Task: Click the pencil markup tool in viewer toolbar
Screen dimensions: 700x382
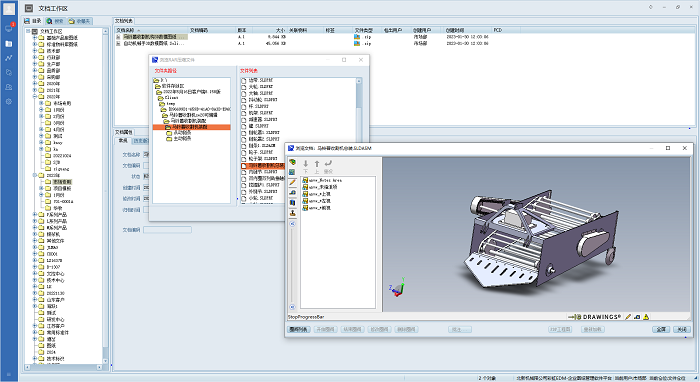Action: [x=292, y=182]
